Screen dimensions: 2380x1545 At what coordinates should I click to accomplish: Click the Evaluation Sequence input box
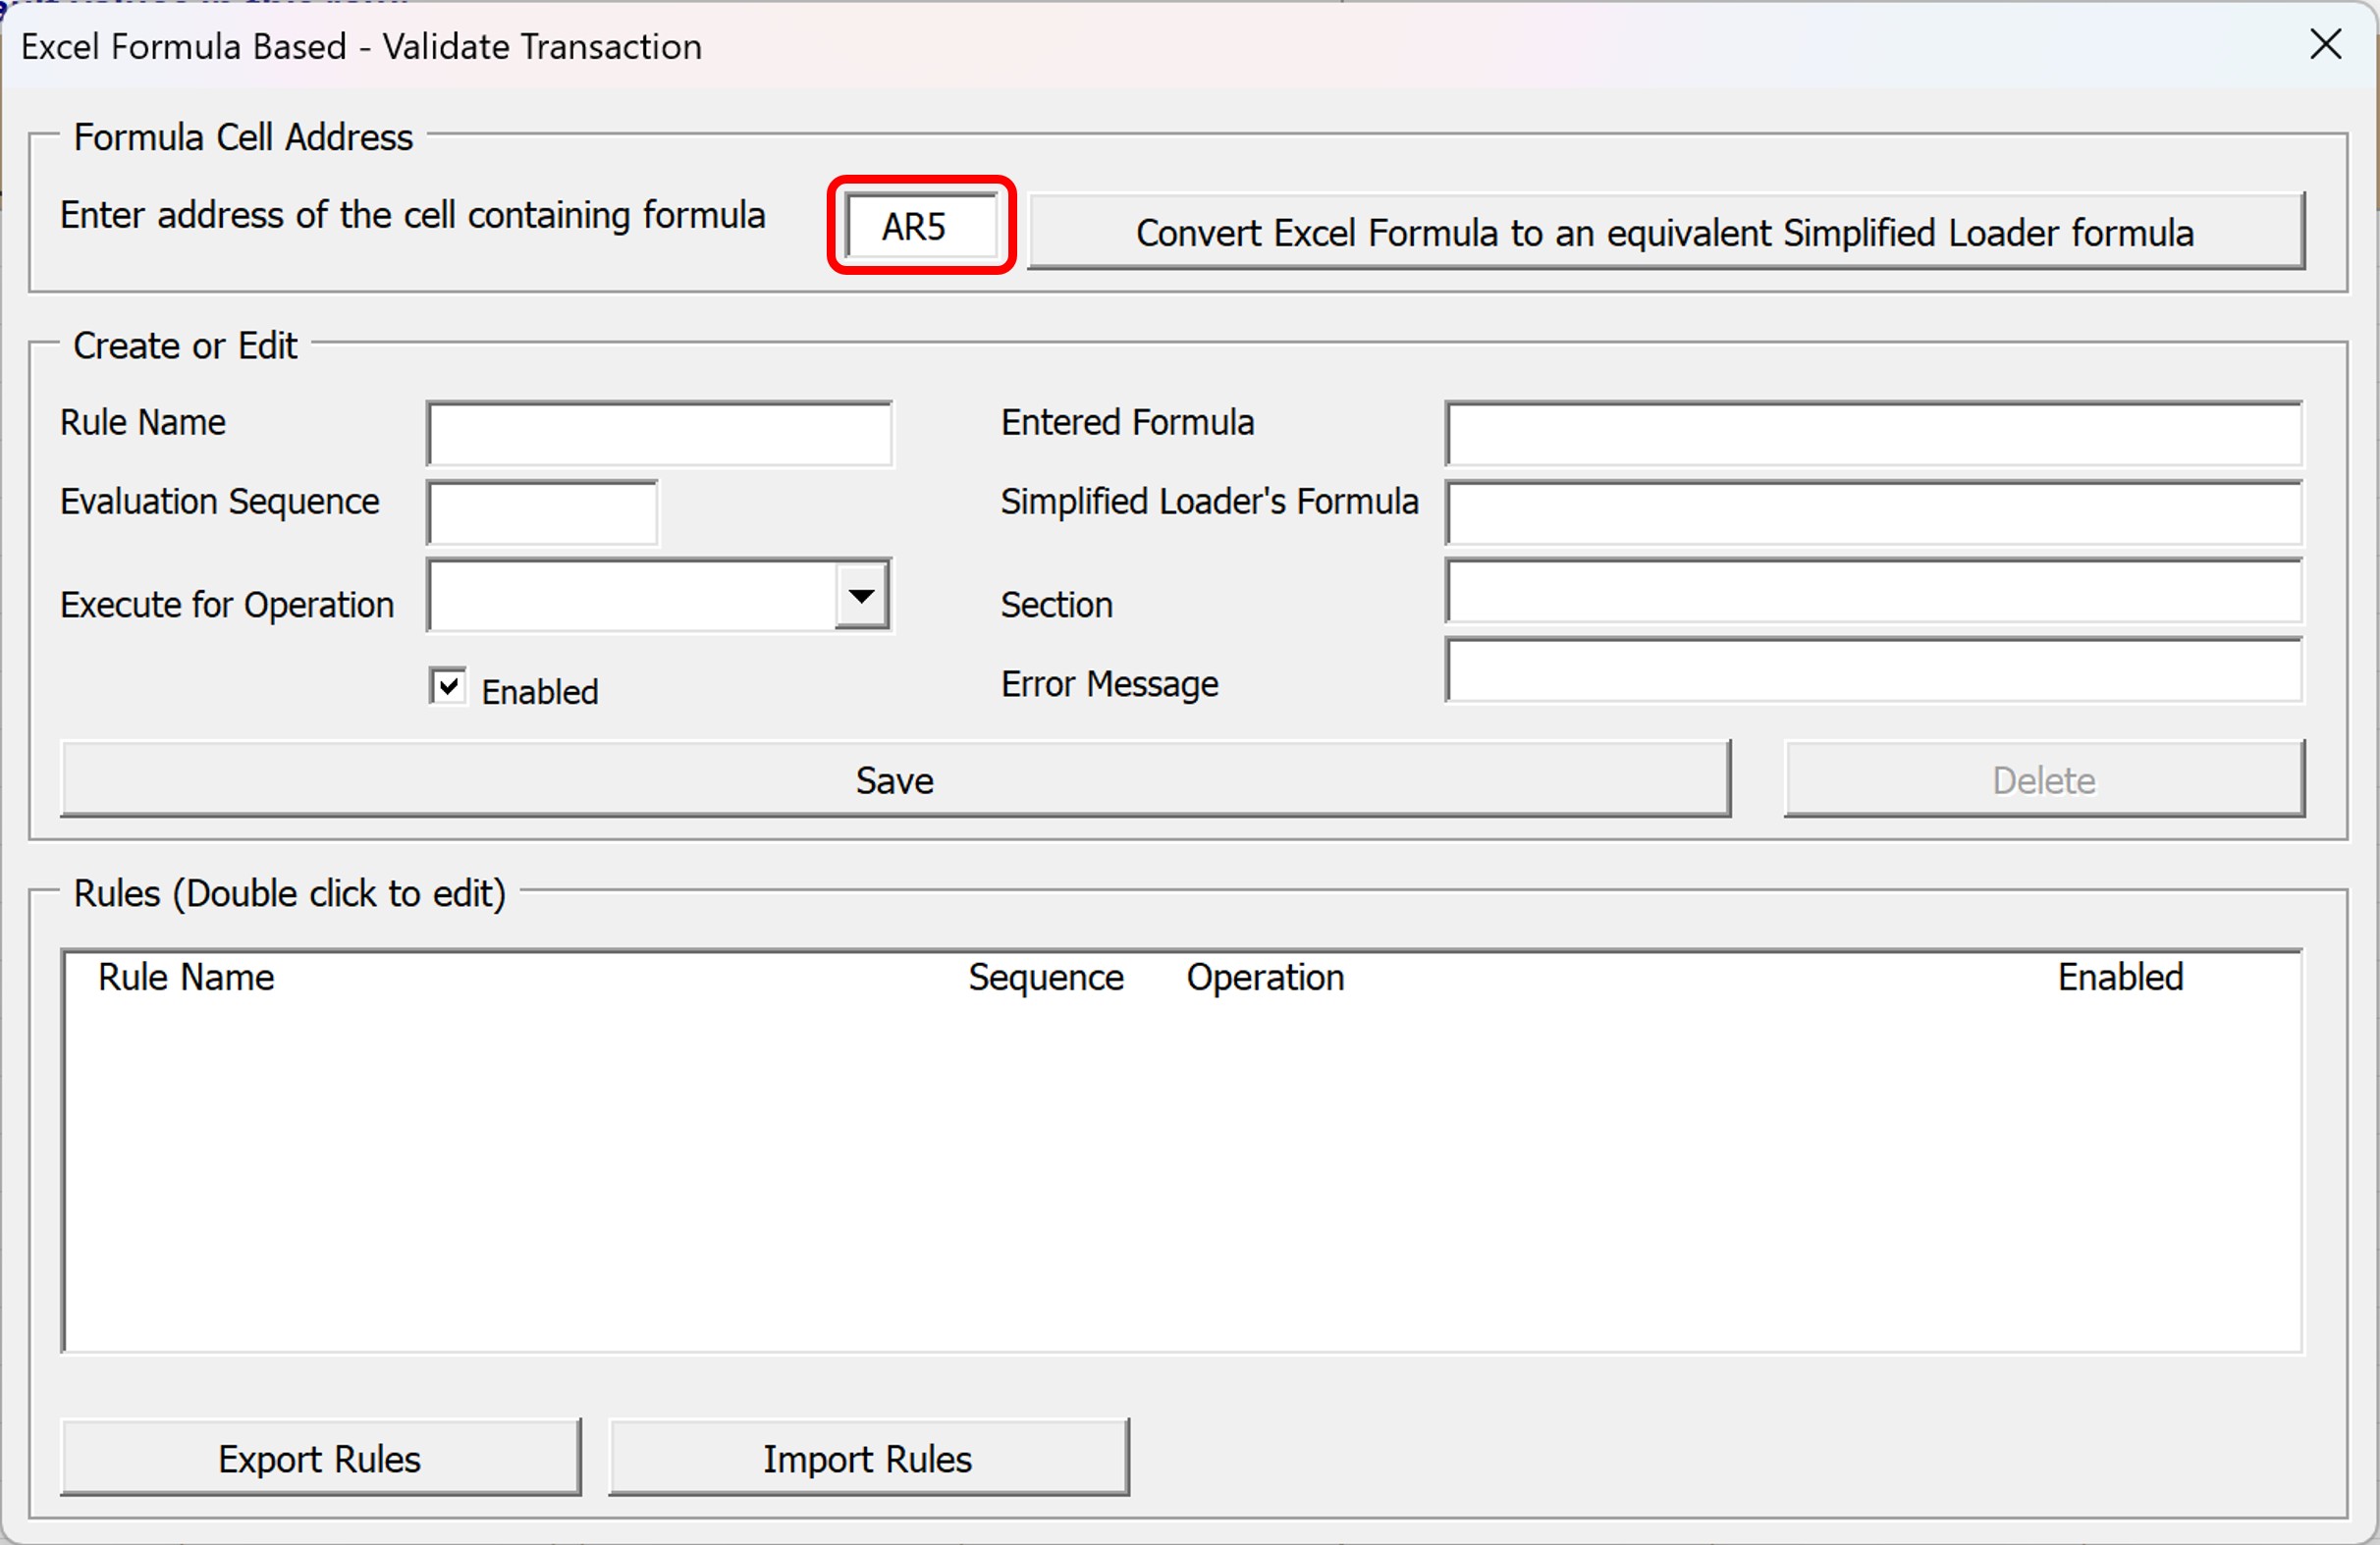point(541,511)
